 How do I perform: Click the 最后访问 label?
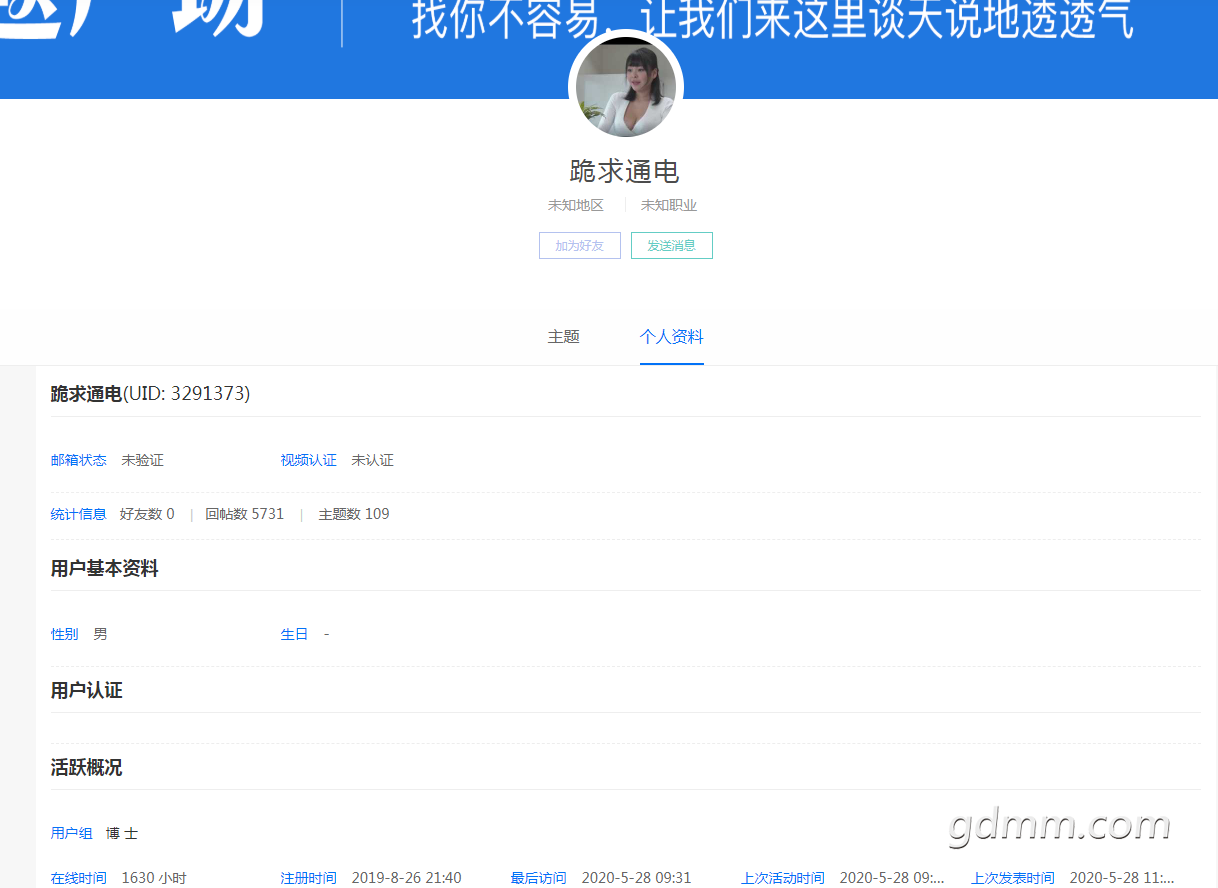(539, 878)
